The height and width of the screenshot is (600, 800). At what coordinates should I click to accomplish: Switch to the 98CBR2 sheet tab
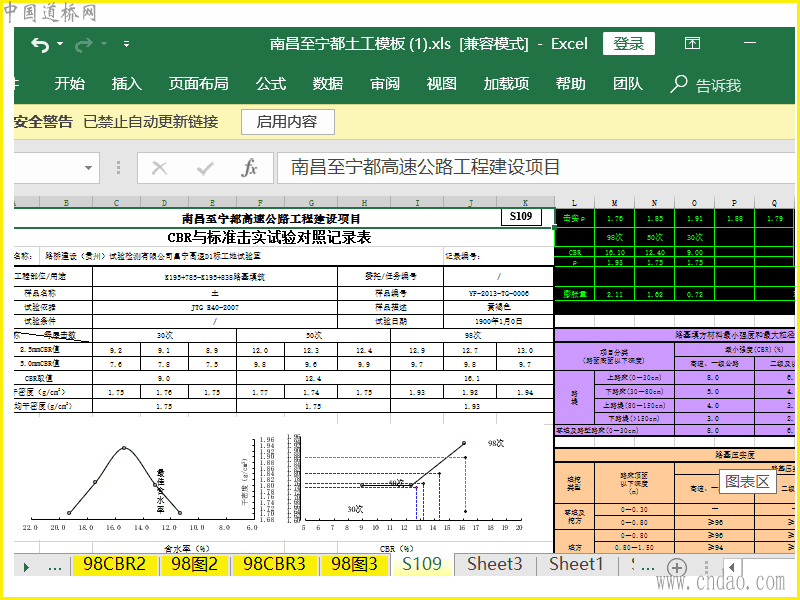pos(115,564)
